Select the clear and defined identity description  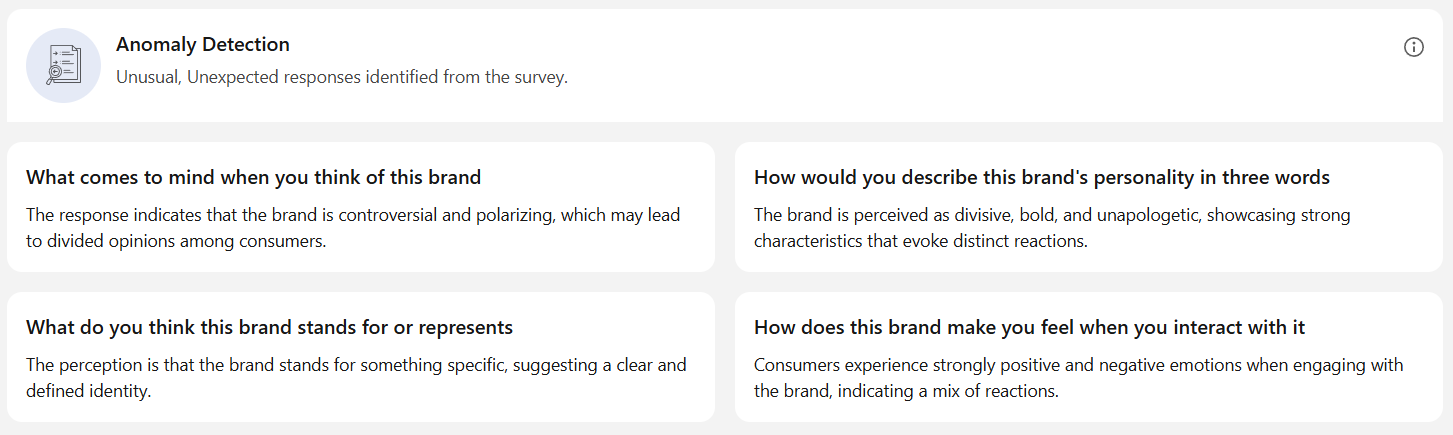356,378
